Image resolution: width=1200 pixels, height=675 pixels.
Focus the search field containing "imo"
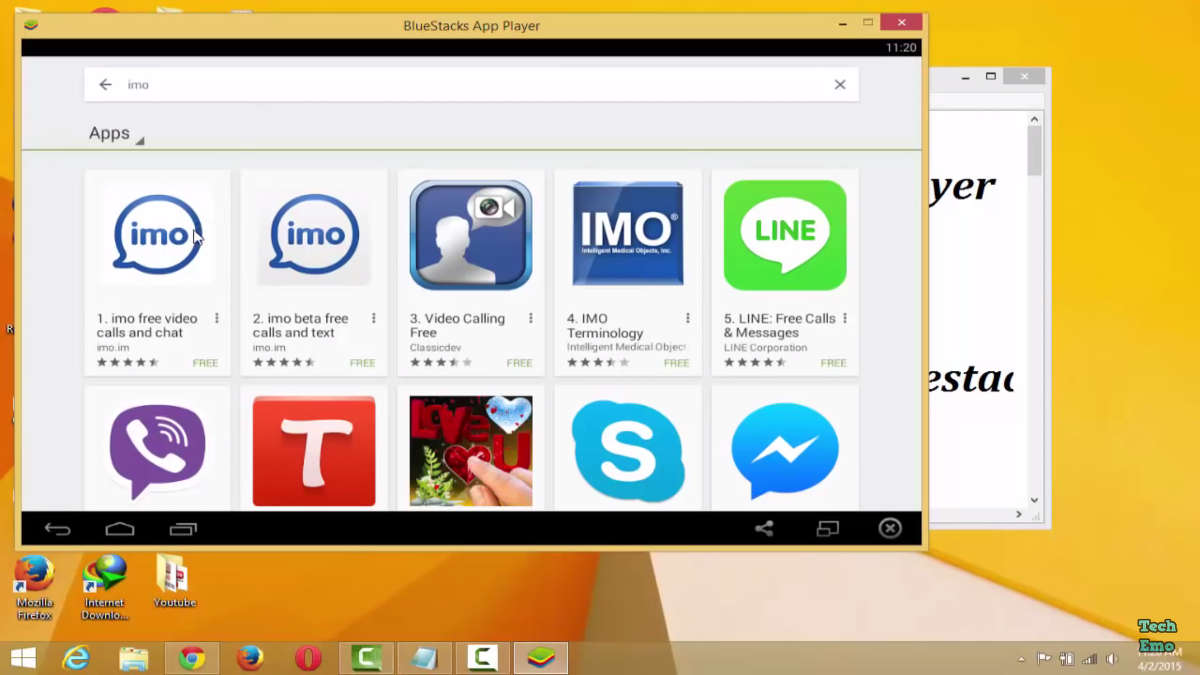(472, 85)
